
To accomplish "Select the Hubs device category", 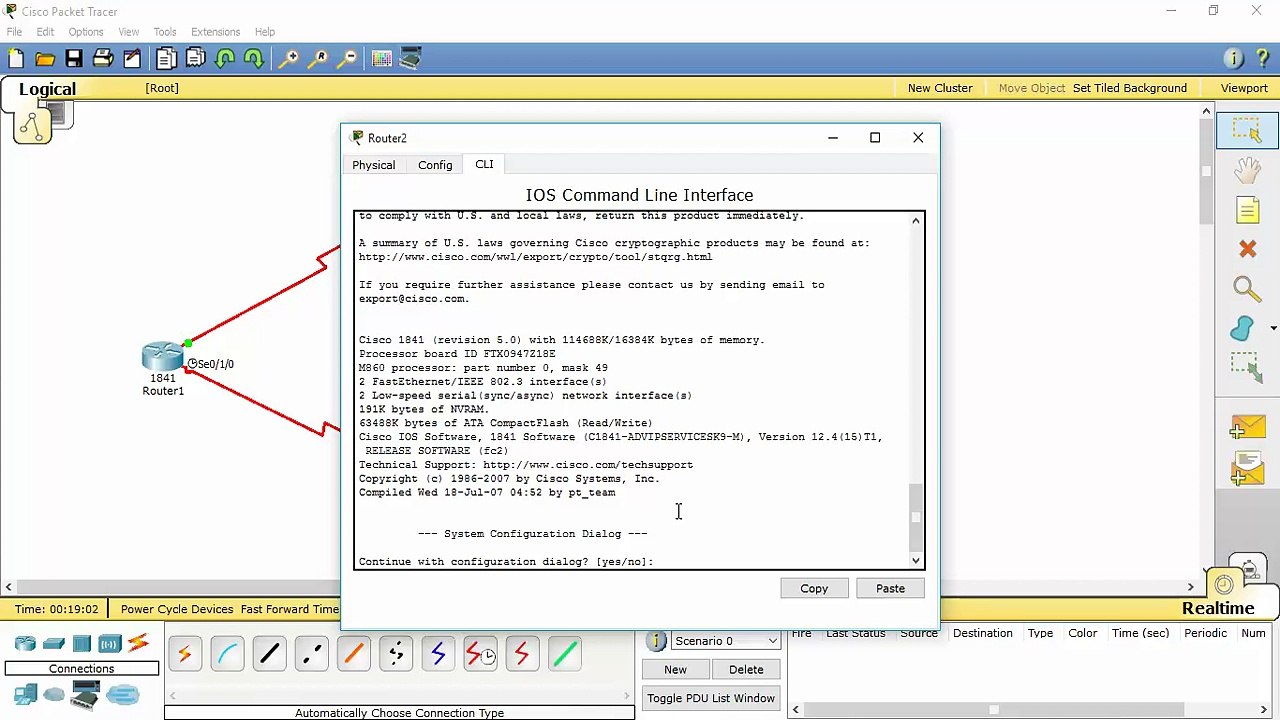I will pyautogui.click(x=82, y=643).
